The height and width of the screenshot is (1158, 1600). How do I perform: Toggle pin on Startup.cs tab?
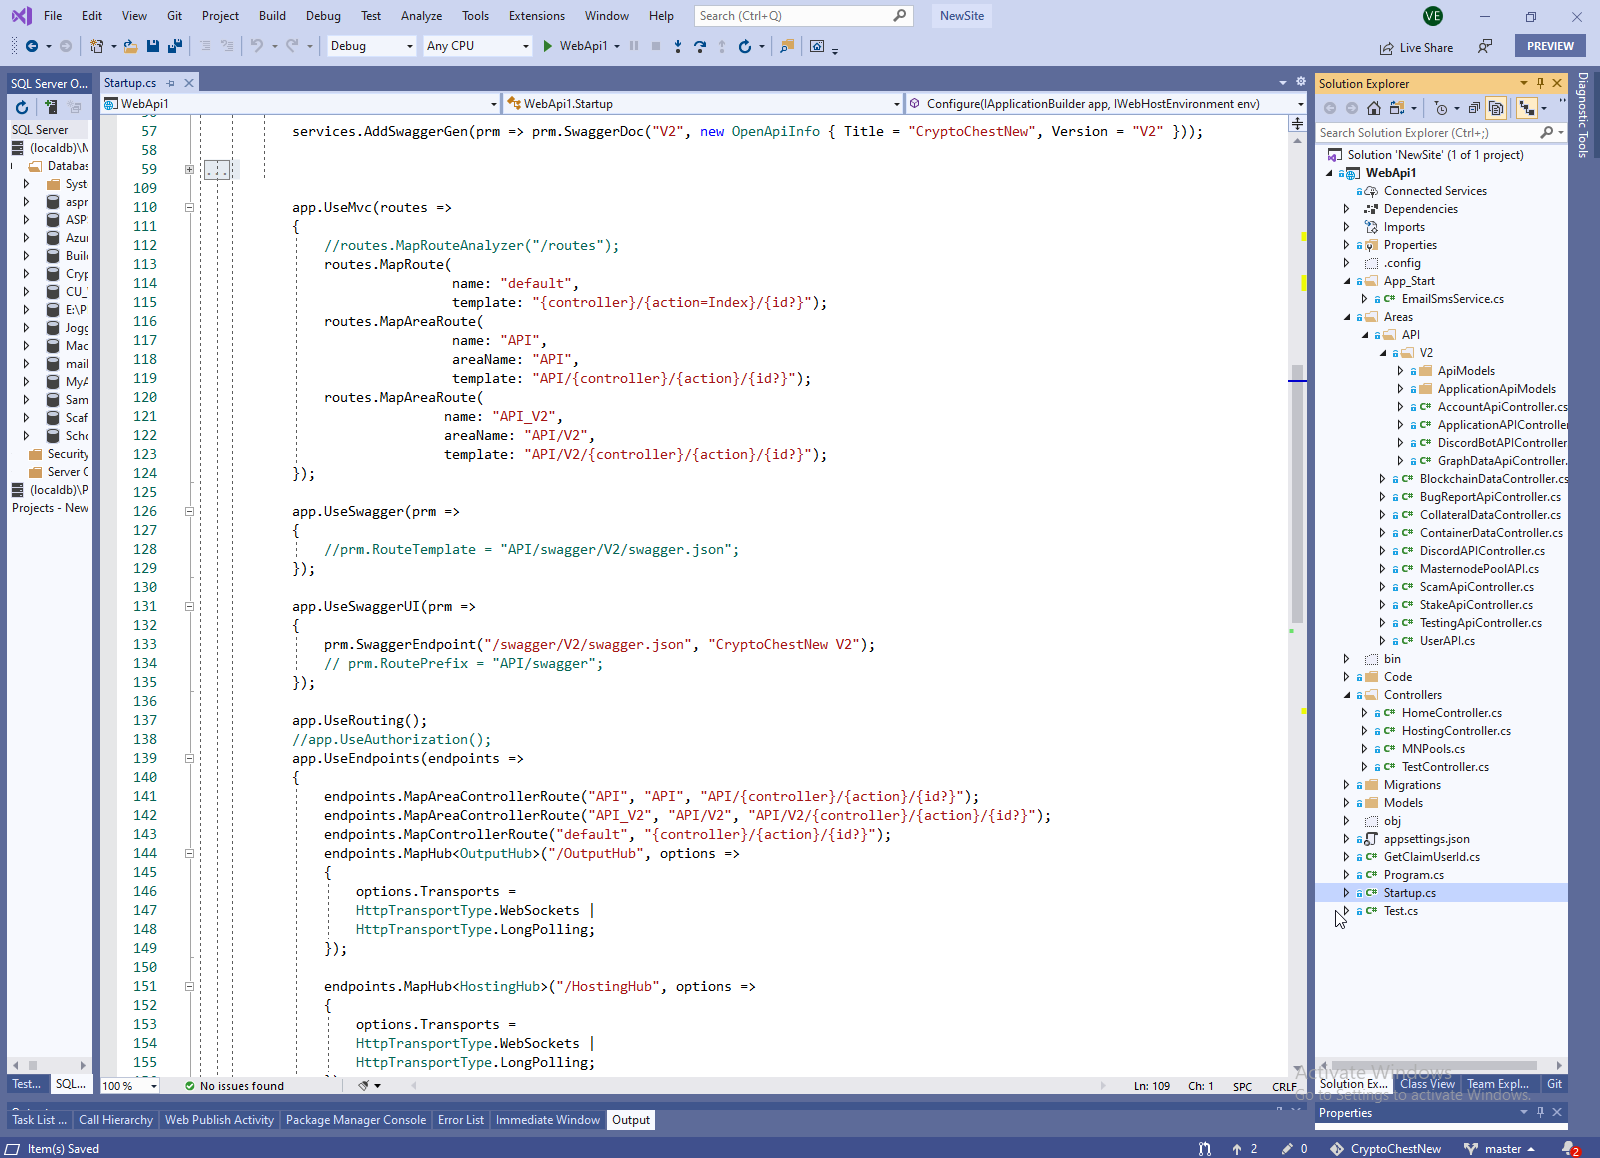tap(171, 83)
